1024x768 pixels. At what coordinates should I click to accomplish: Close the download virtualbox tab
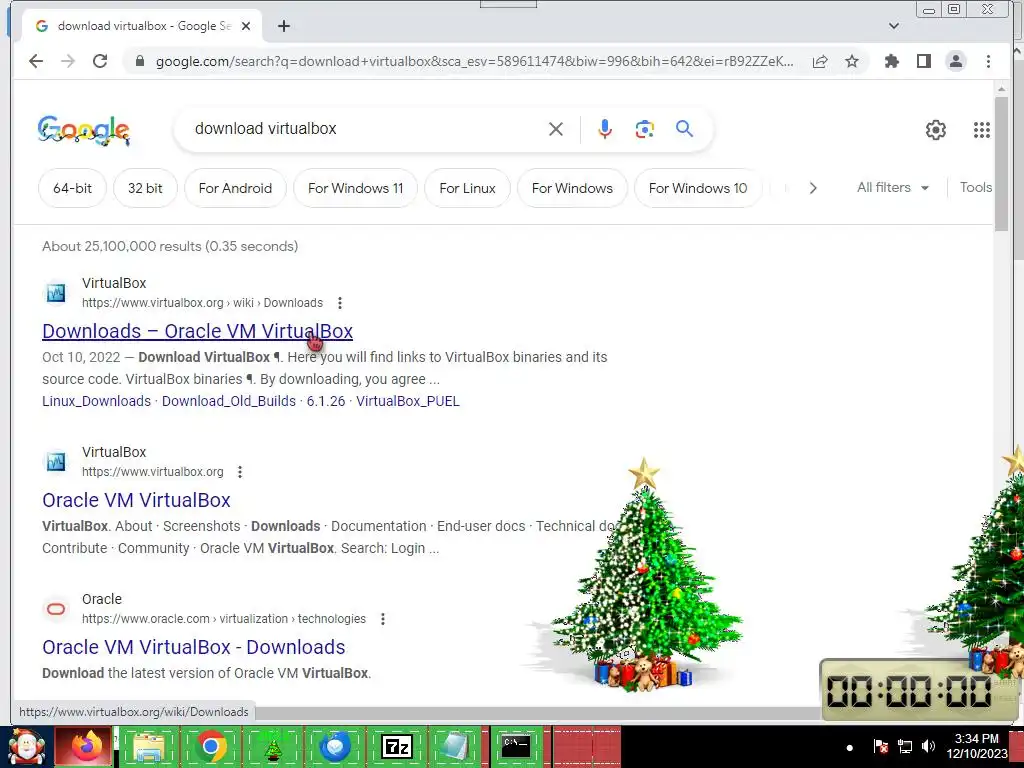[x=246, y=26]
